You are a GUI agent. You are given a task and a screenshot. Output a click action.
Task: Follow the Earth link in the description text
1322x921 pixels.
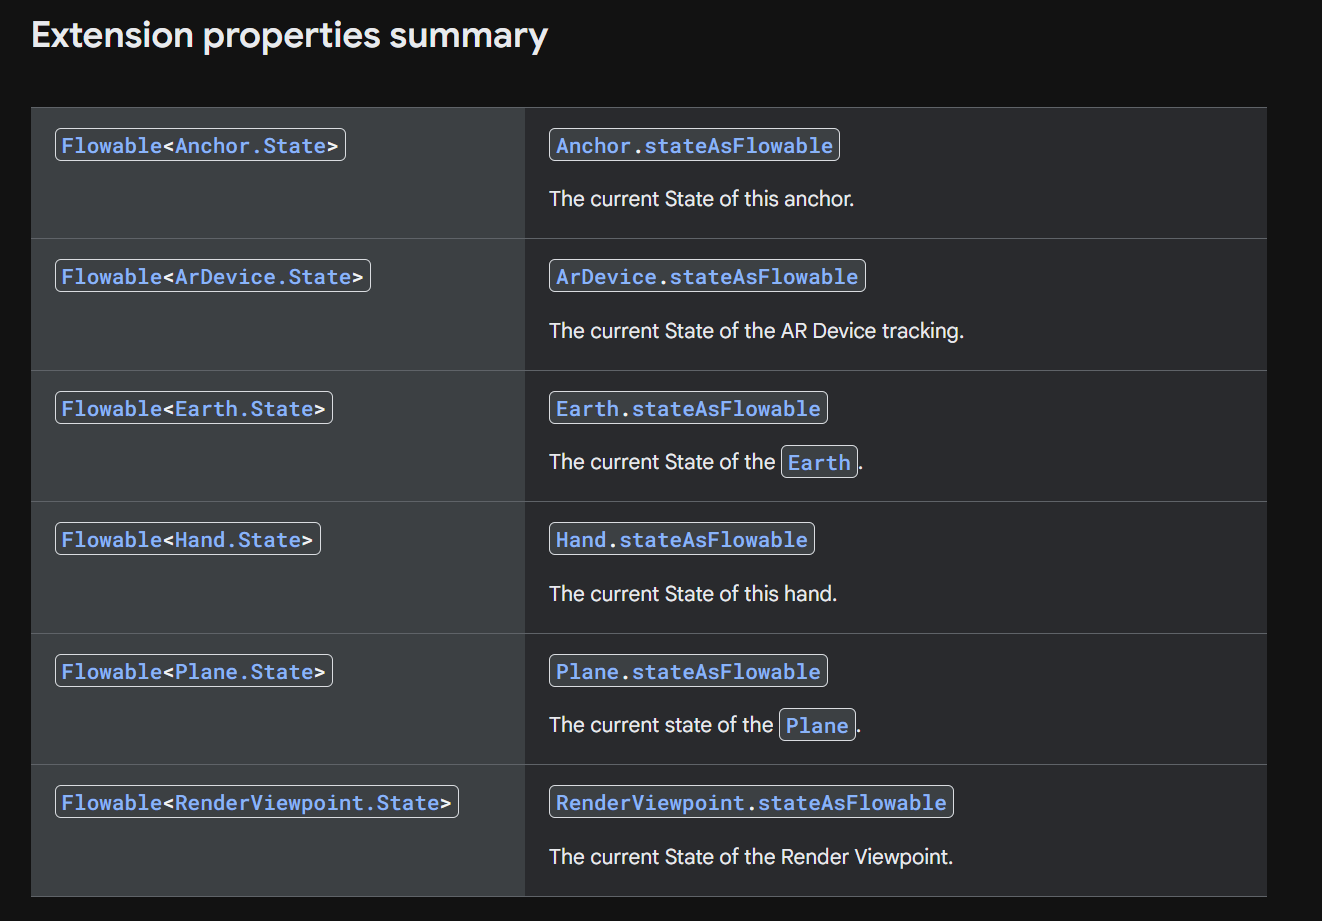819,463
